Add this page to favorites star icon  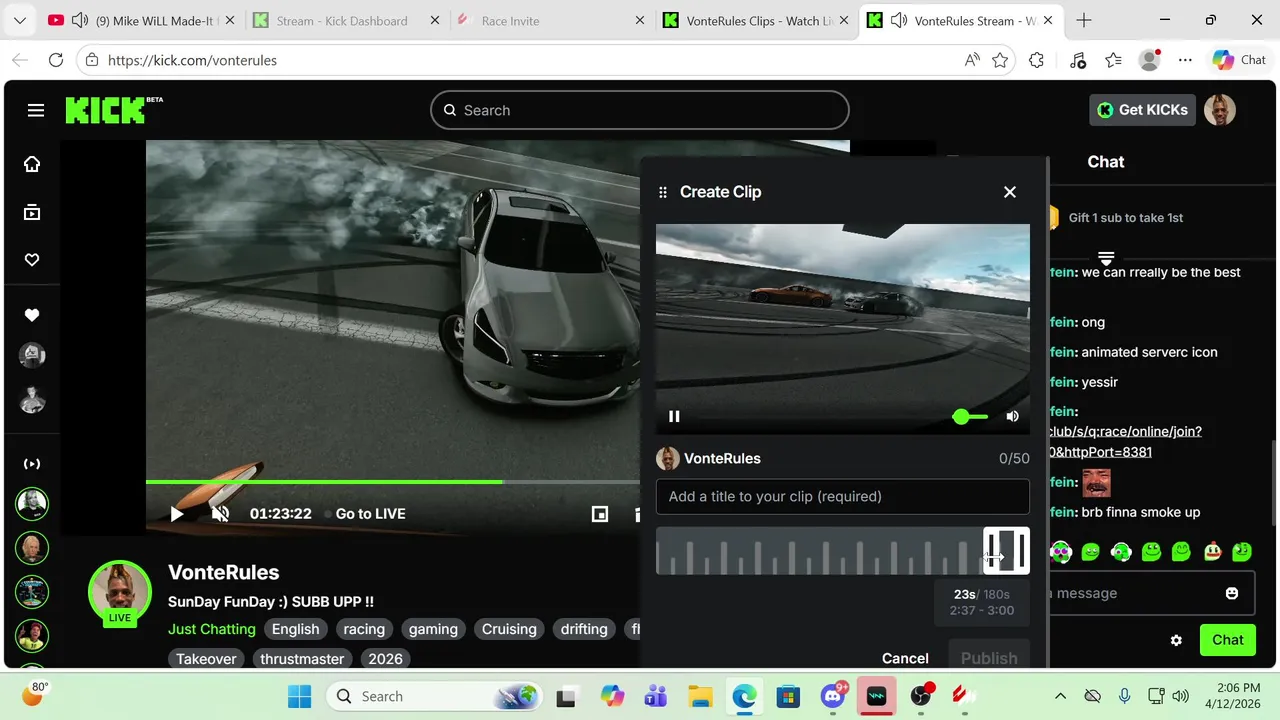(1000, 60)
